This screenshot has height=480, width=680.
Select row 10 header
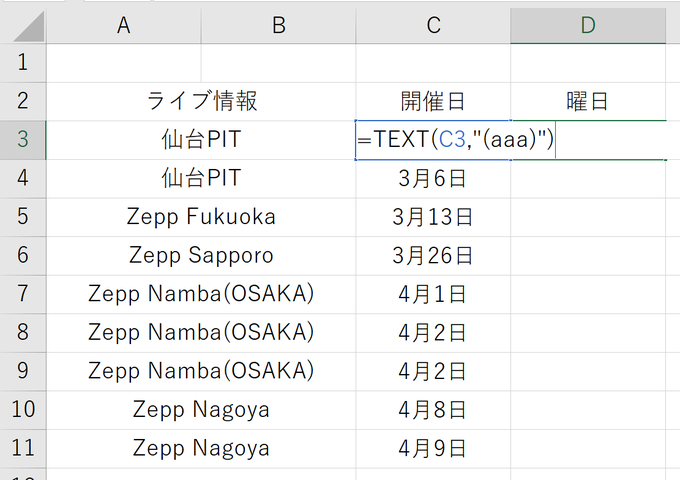[23, 410]
